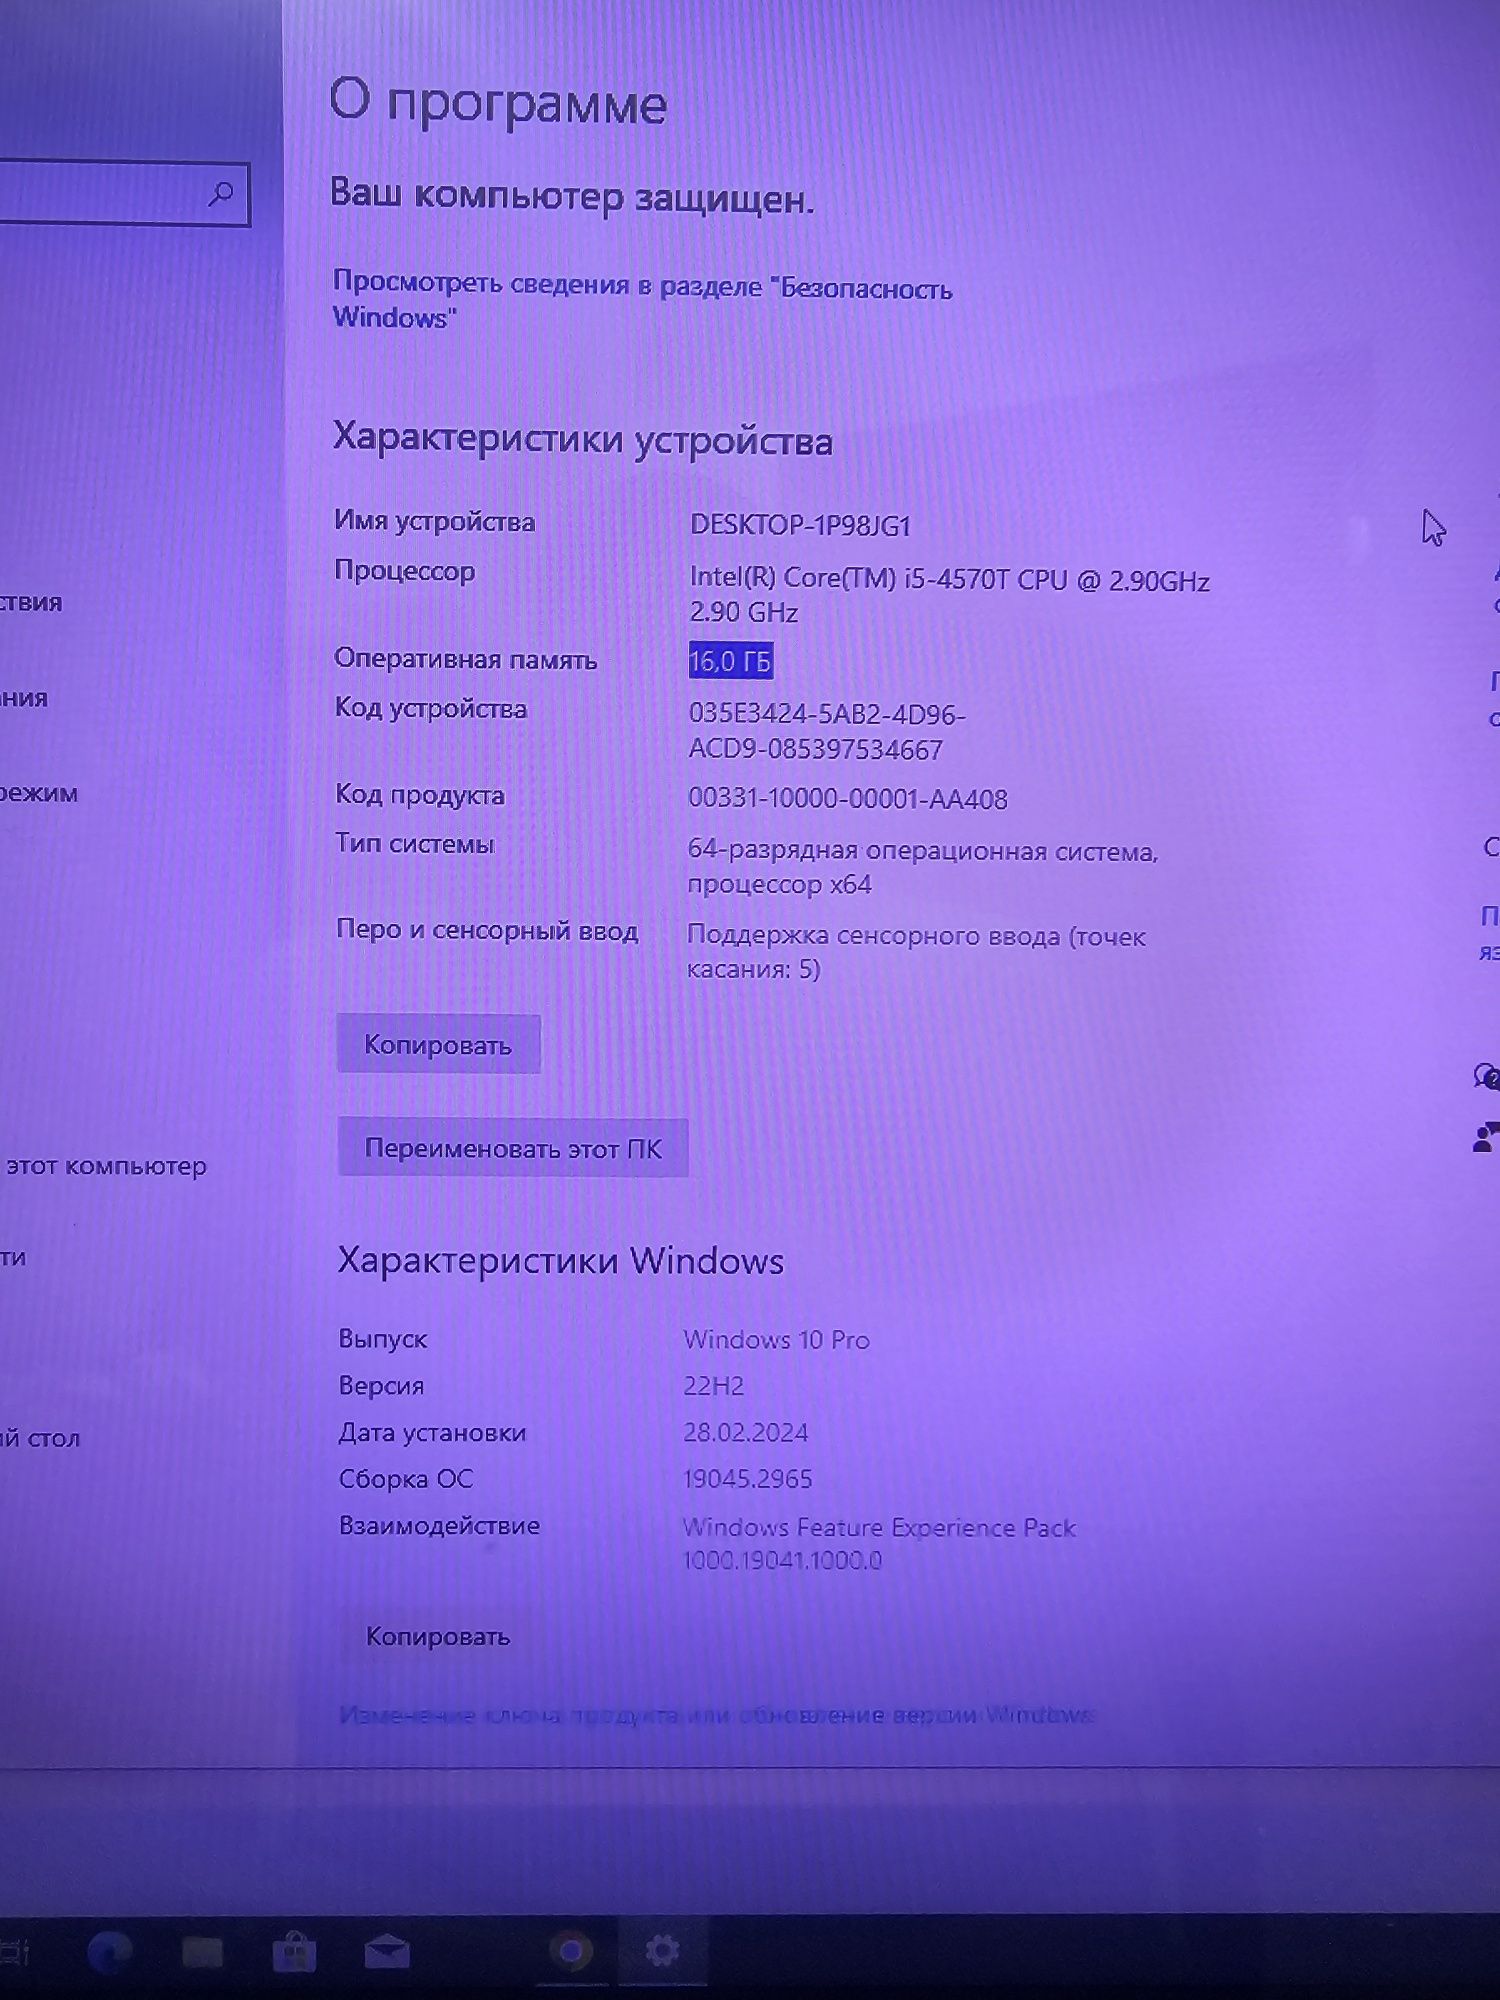
Task: Click the "Характеристики устройства" heading
Action: point(583,440)
